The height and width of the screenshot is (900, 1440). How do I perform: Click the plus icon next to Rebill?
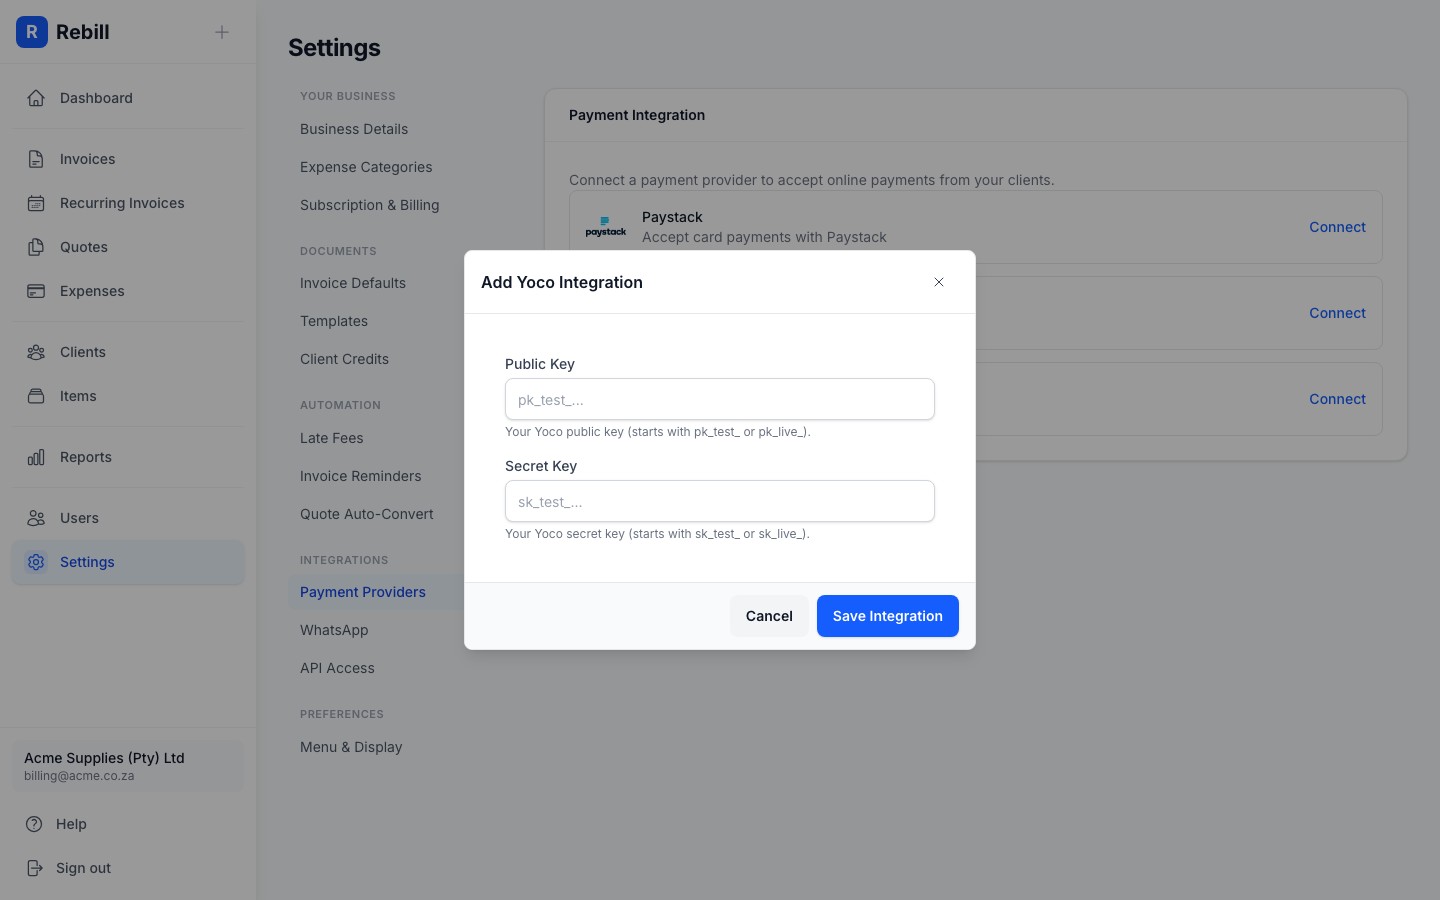click(x=221, y=32)
